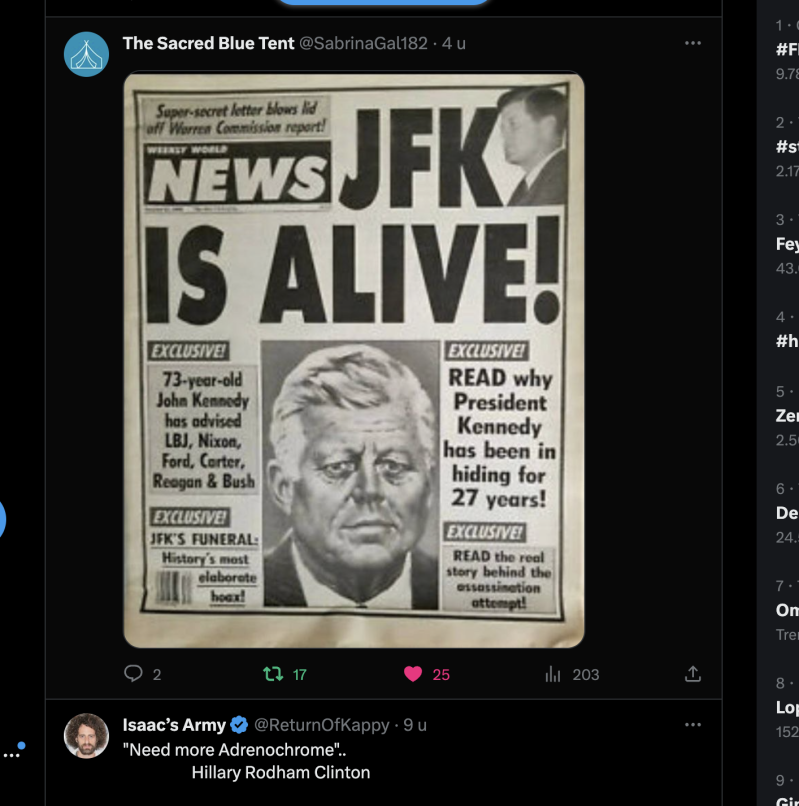Visit the @ReturnOfKappy handle
Viewport: 799px width, 806px height.
point(321,724)
